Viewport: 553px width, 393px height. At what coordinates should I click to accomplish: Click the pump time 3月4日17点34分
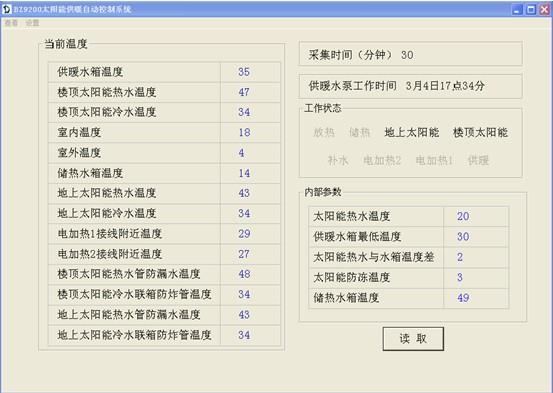[445, 86]
